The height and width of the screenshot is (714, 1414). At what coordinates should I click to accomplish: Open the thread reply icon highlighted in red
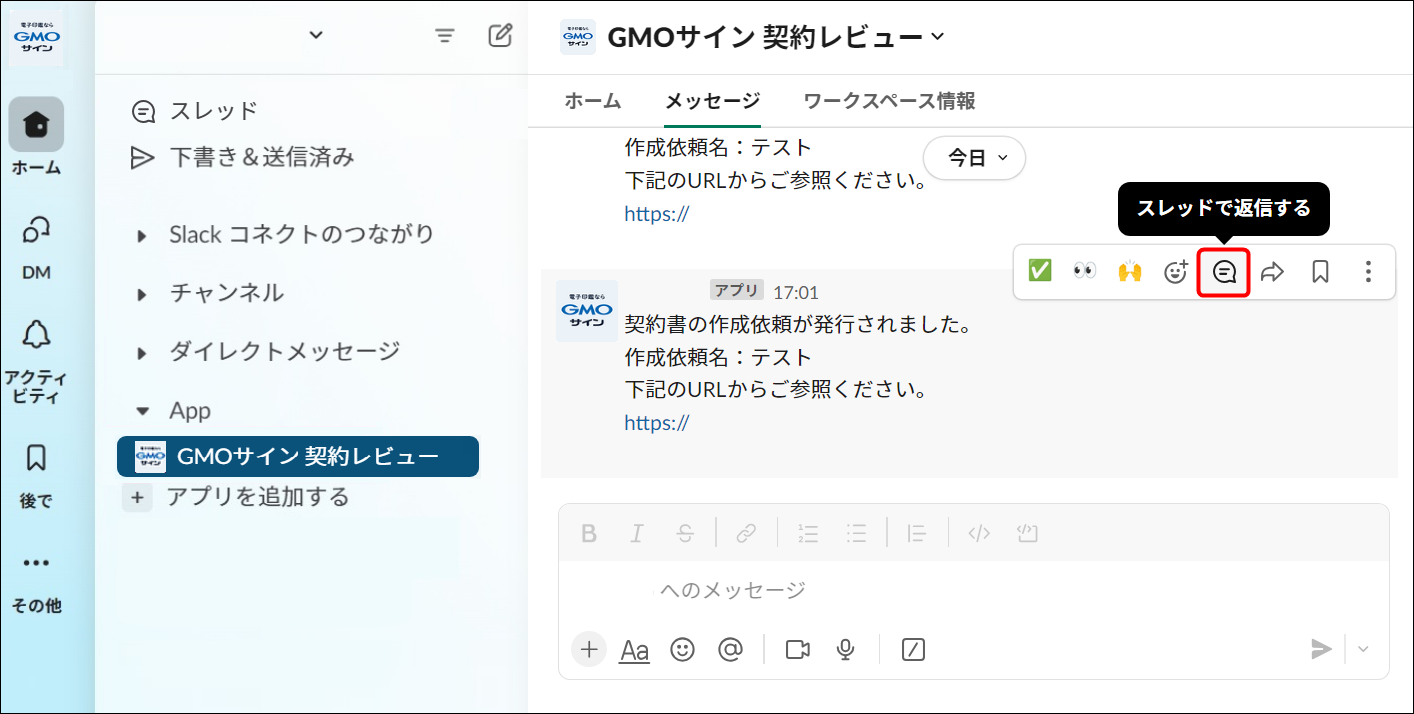tap(1223, 271)
